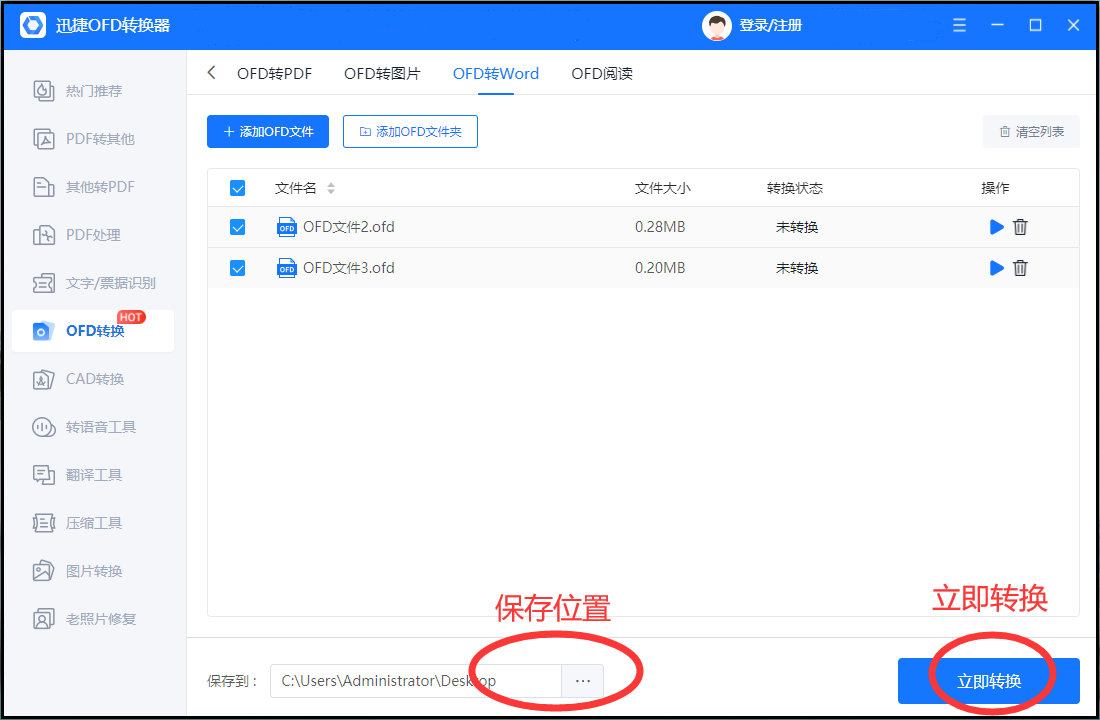Open the OFD阅读 tab
The image size is (1100, 720).
602,74
